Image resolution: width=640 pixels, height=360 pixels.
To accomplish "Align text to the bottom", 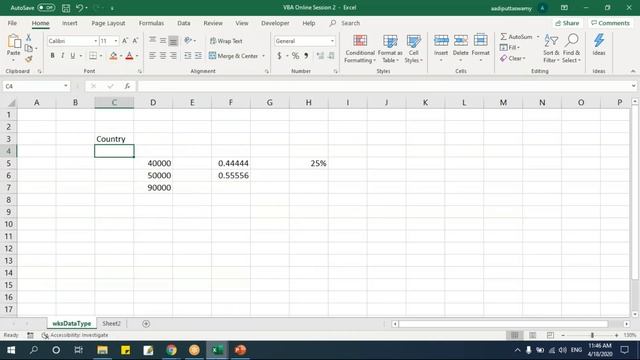I will (x=173, y=40).
